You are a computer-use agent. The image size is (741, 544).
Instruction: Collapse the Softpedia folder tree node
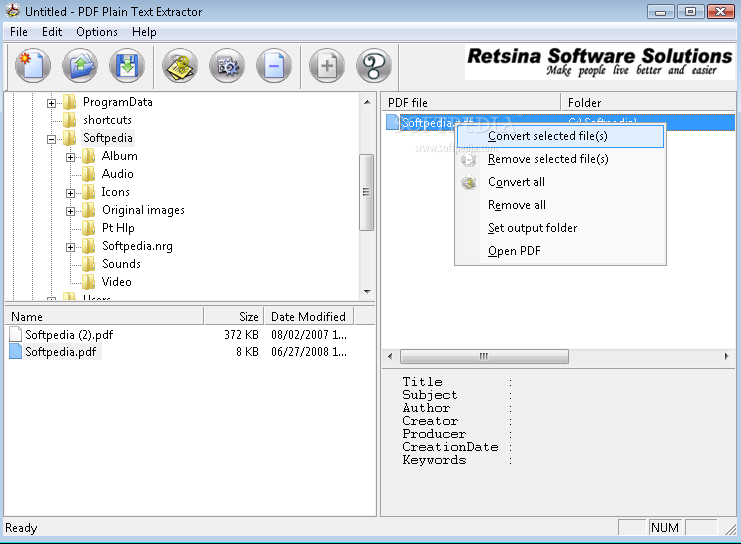[x=52, y=138]
